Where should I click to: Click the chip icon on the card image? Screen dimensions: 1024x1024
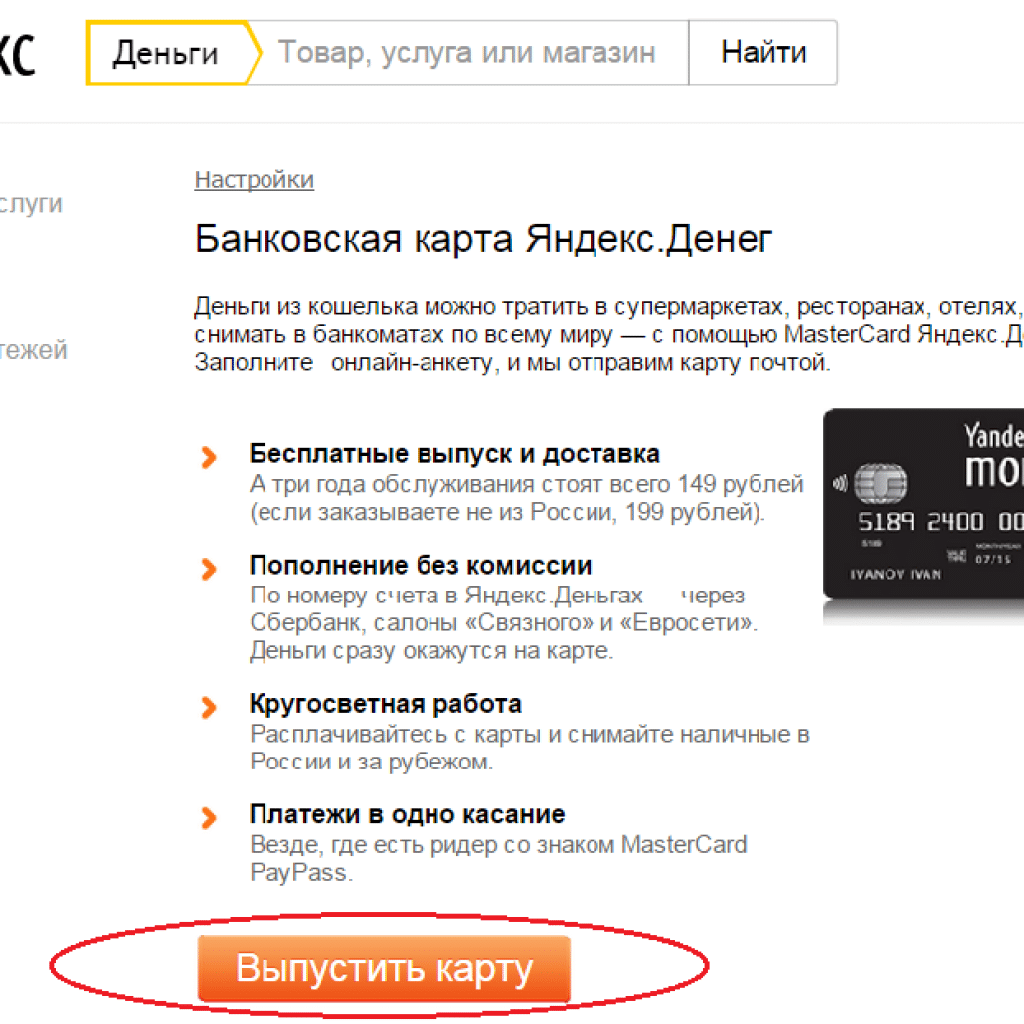(x=881, y=483)
